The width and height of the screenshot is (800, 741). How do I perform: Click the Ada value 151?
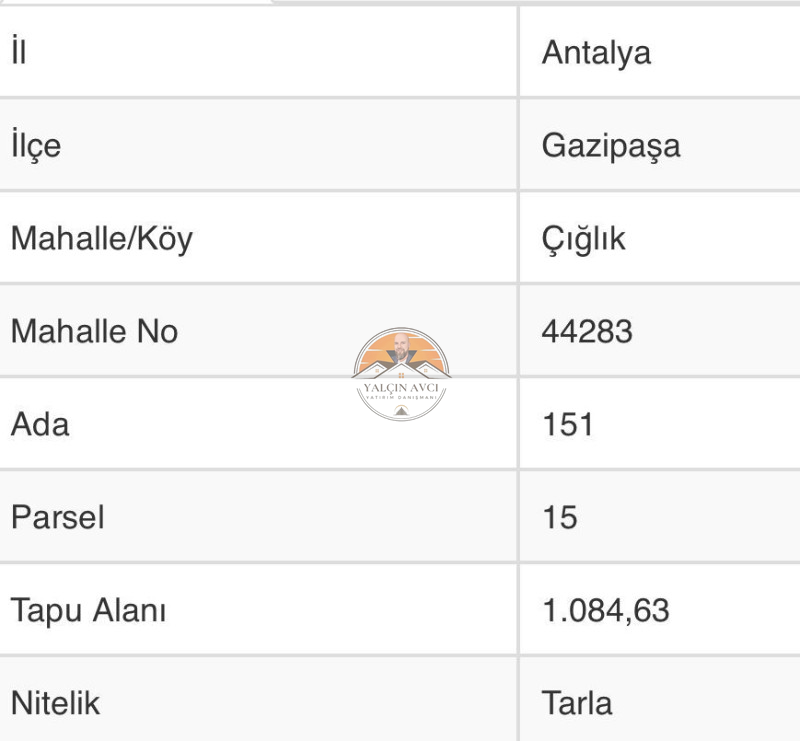[x=567, y=424]
